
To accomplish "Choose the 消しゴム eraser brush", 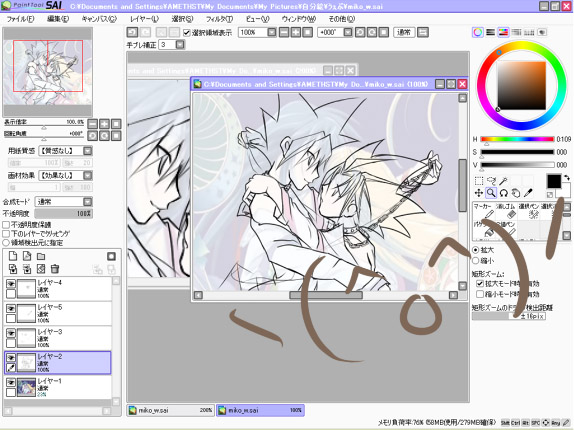I will (506, 211).
